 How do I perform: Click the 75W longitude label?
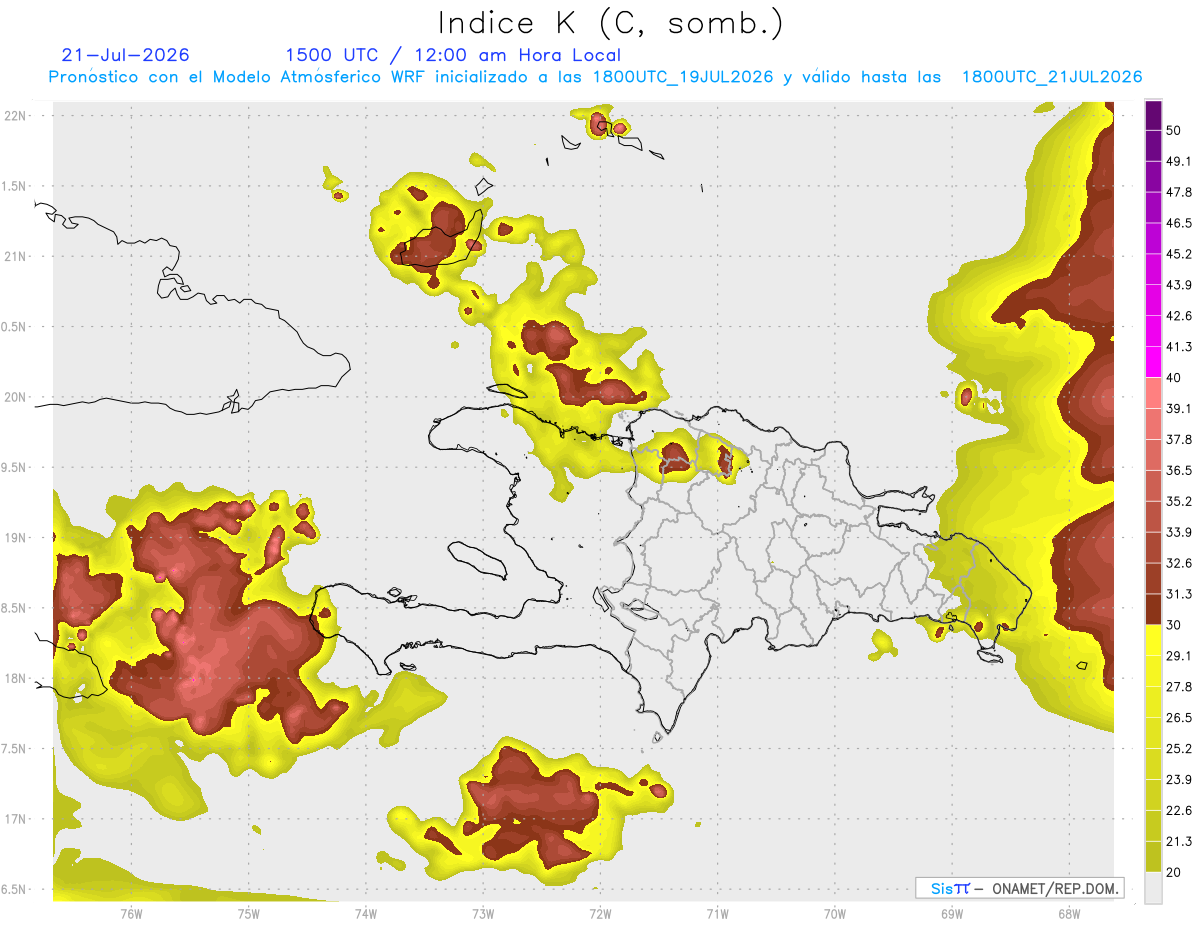[x=248, y=913]
